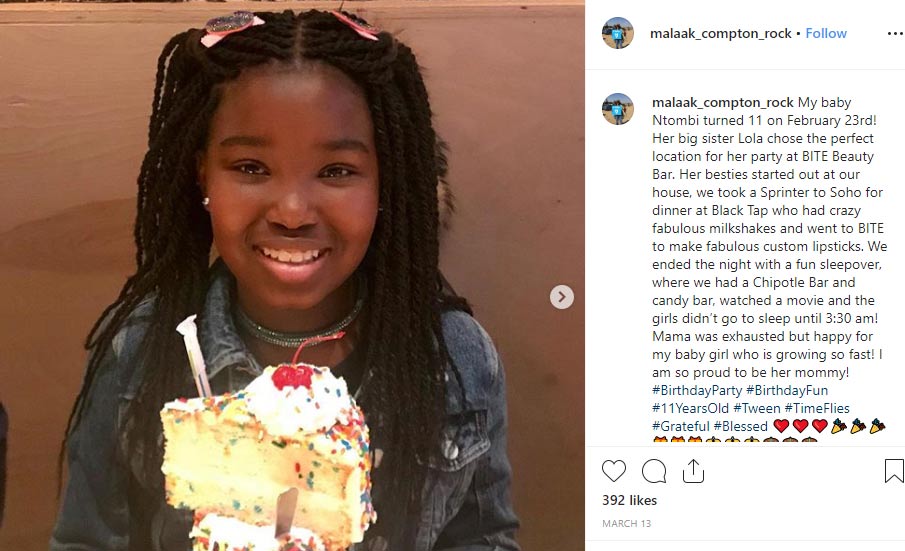Open the malaak_compton_rock username in the caption

tap(723, 102)
